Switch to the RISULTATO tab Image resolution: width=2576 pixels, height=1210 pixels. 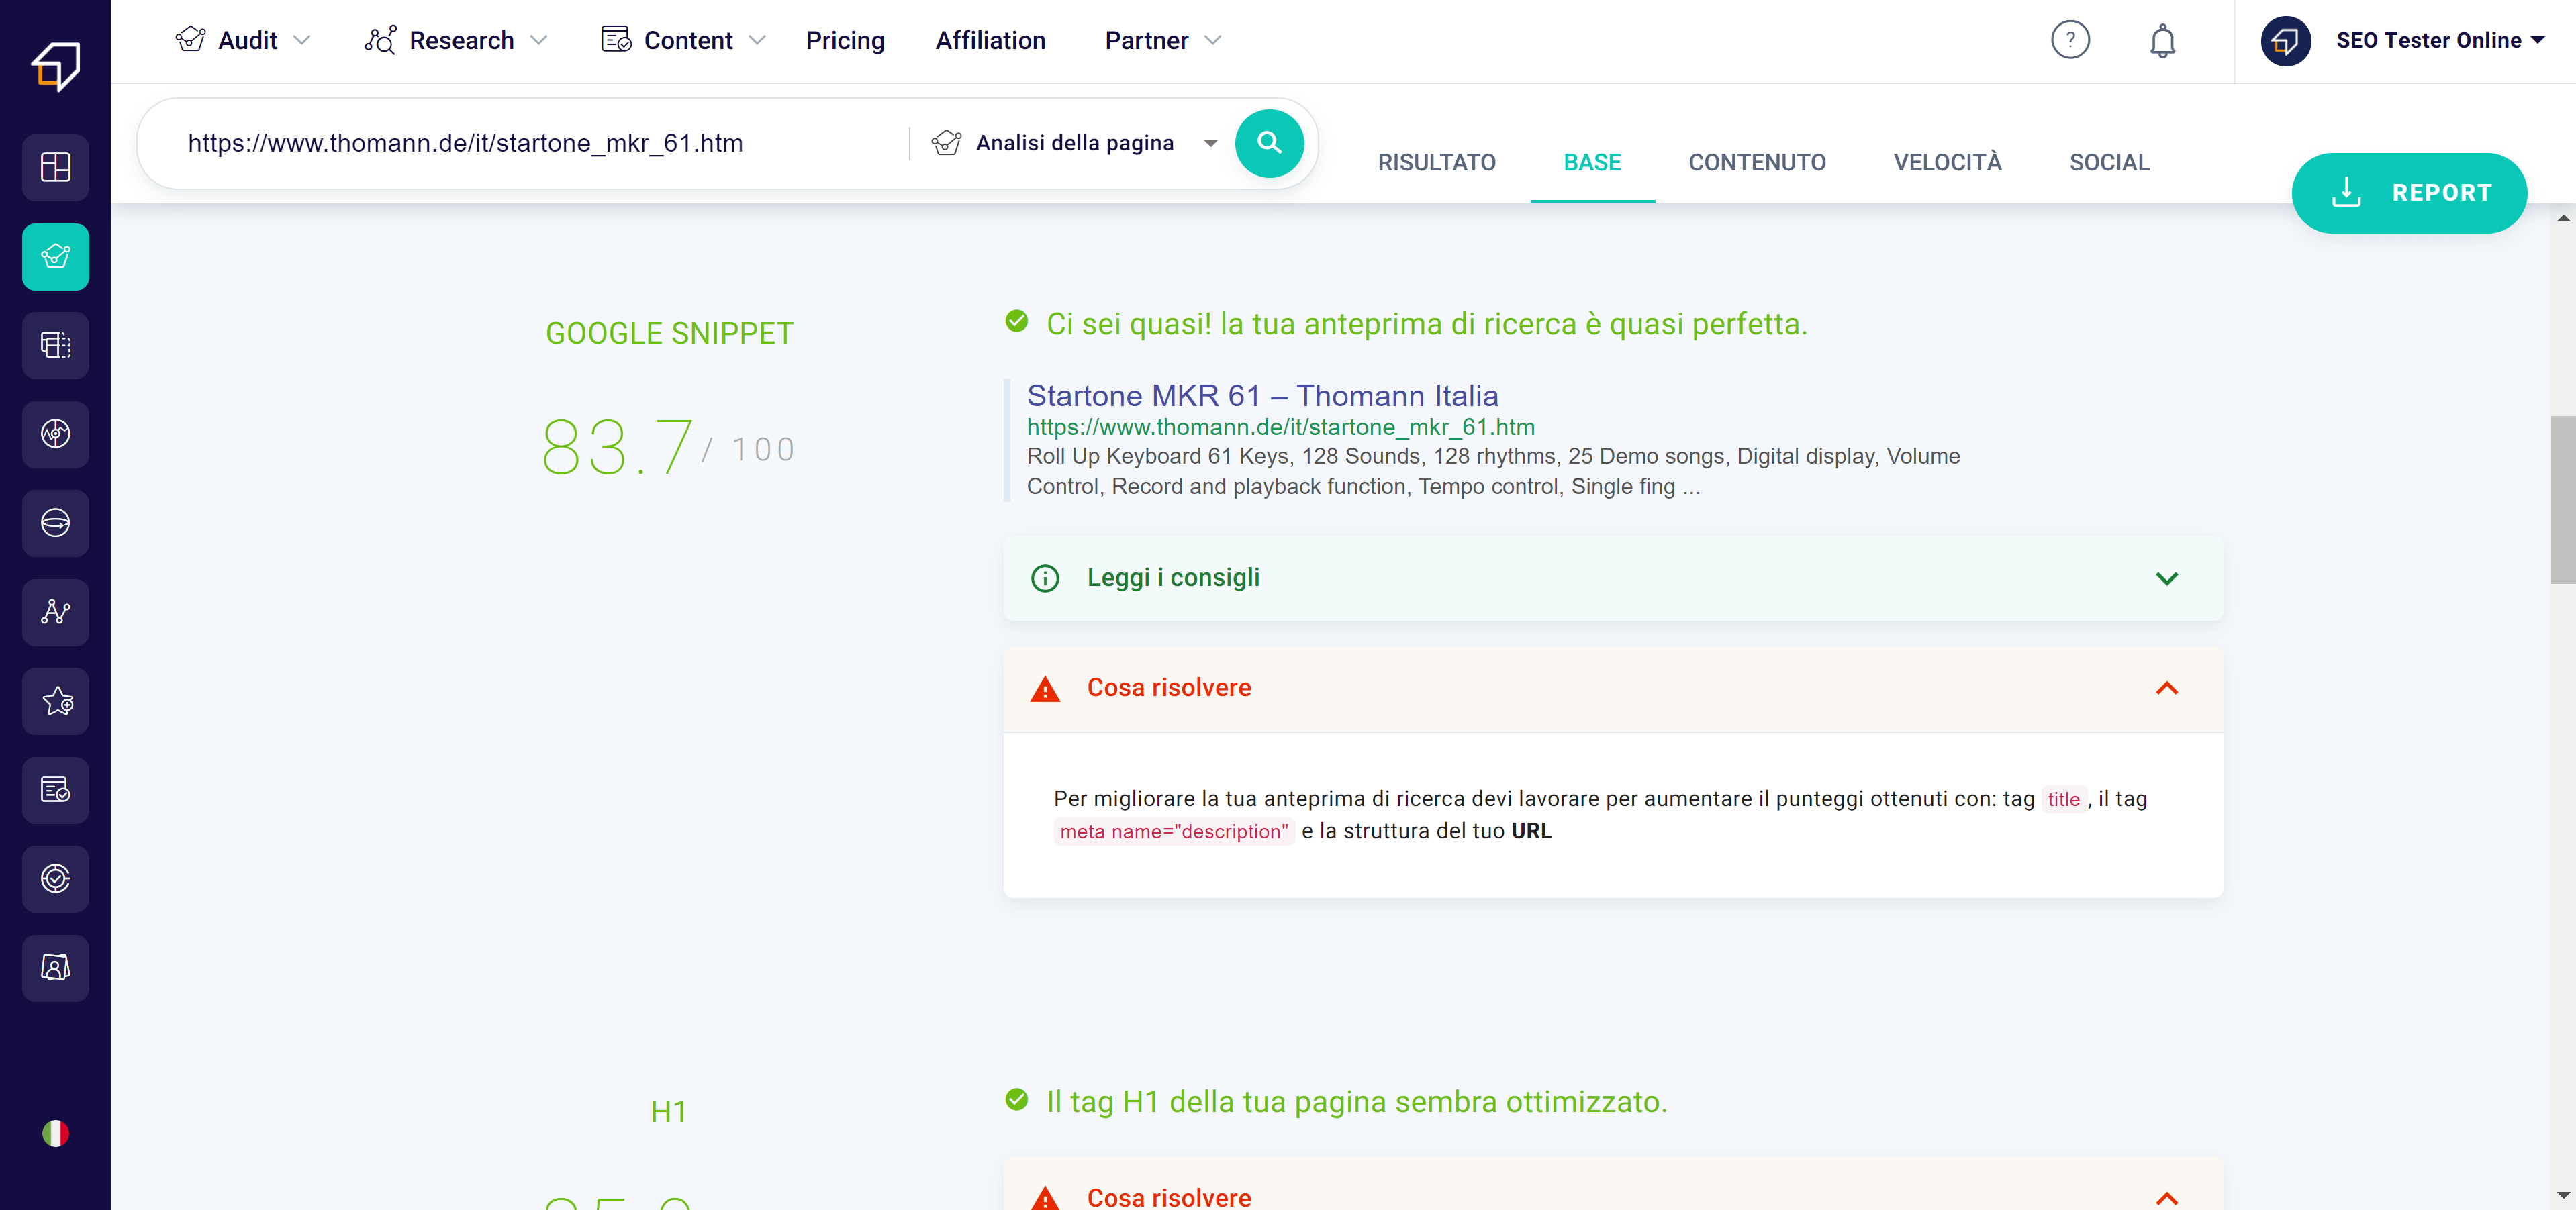coord(1436,162)
